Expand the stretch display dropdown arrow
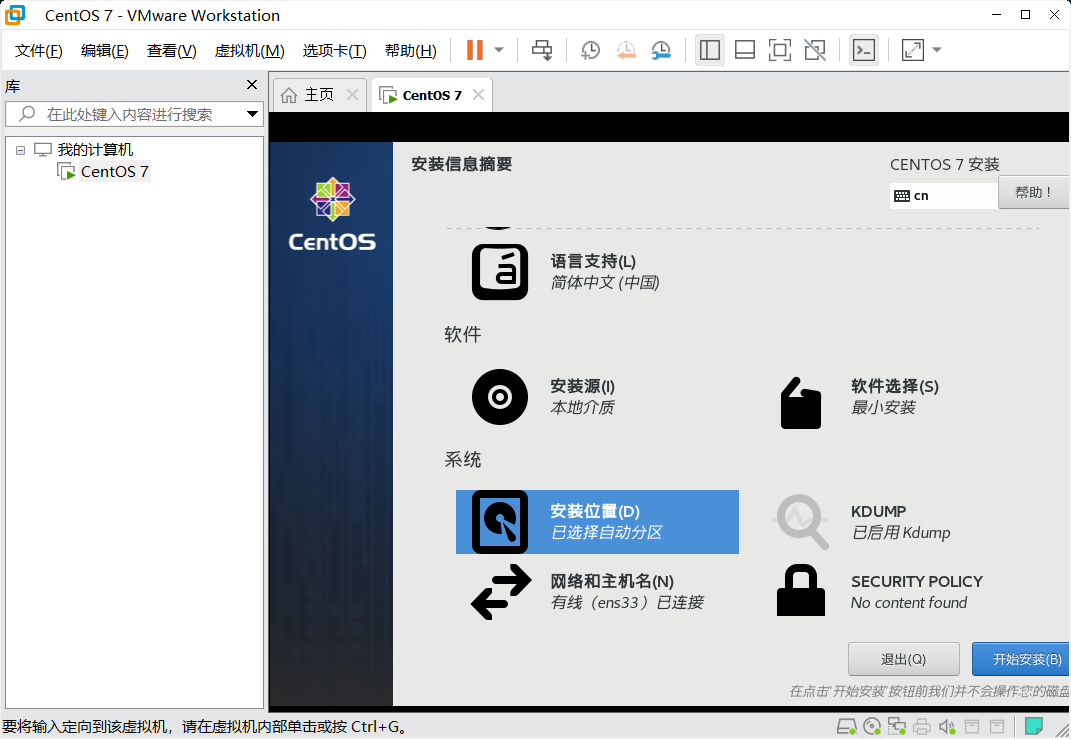The width and height of the screenshot is (1071, 739). coord(937,50)
